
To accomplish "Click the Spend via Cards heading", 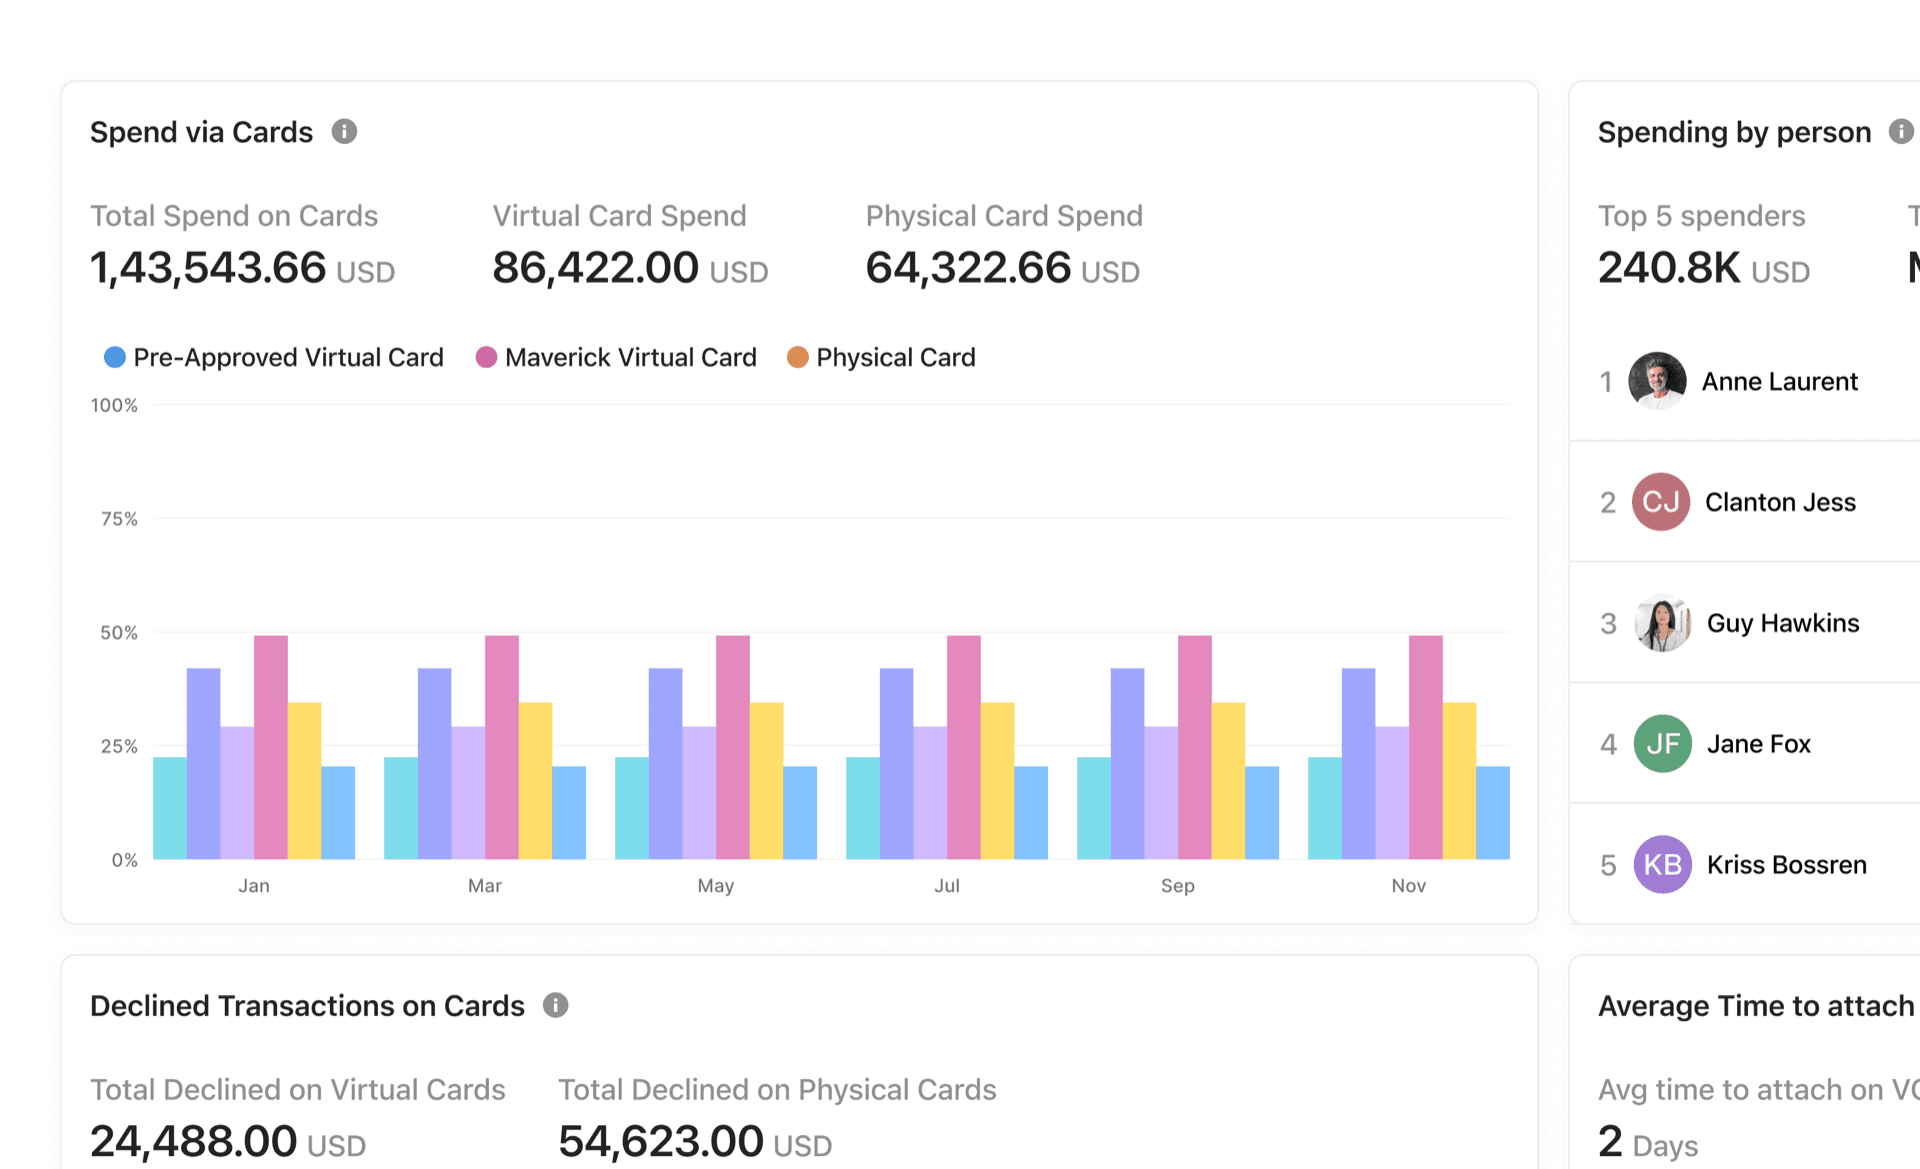I will click(x=202, y=132).
